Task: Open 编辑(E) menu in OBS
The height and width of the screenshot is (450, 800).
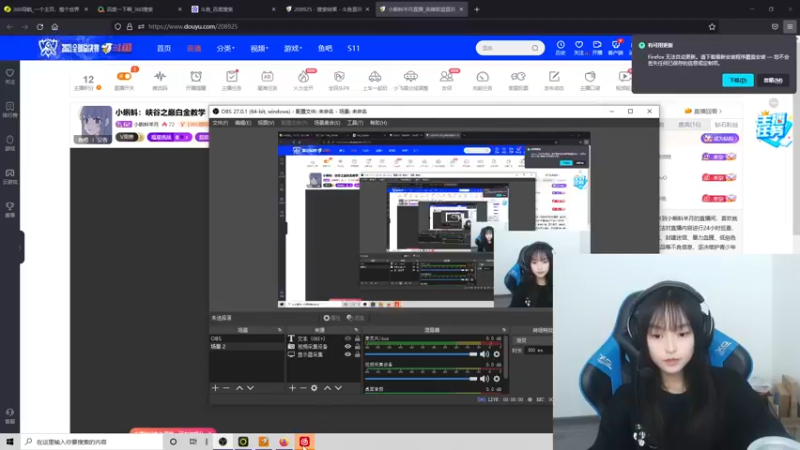Action: tap(242, 123)
